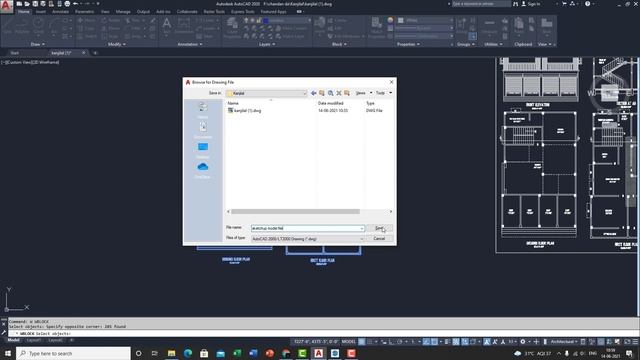Click plus to add a new drawing tab

[95, 53]
